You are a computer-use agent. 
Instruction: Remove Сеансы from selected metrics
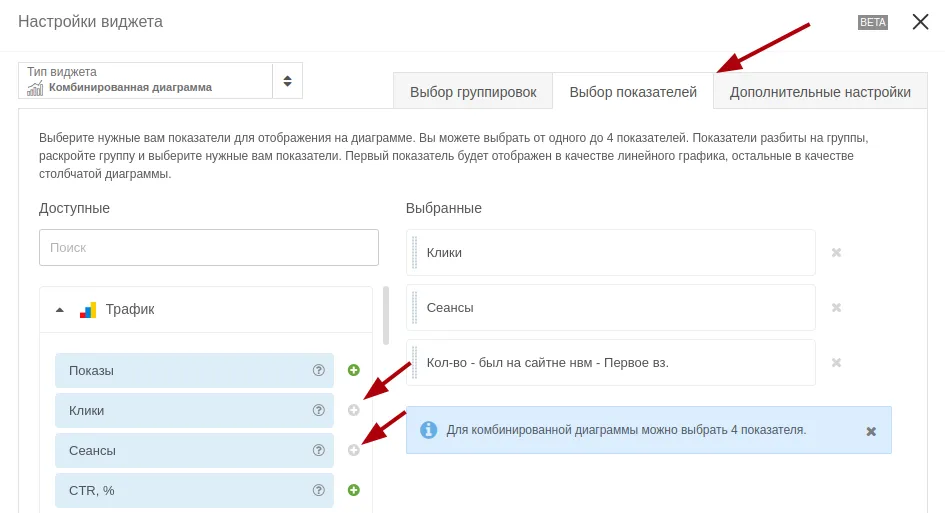pyautogui.click(x=837, y=307)
